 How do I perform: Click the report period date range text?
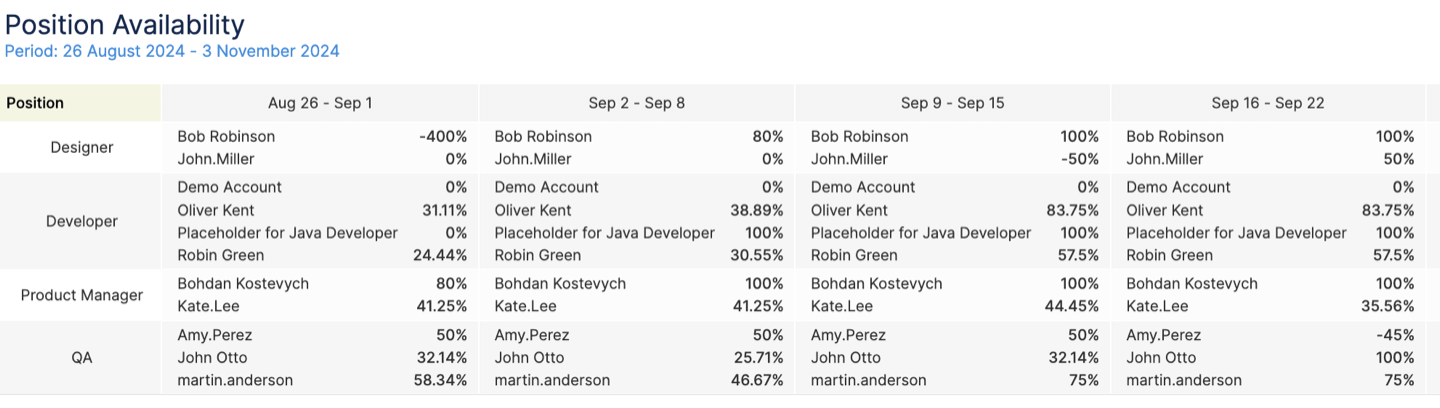click(172, 51)
